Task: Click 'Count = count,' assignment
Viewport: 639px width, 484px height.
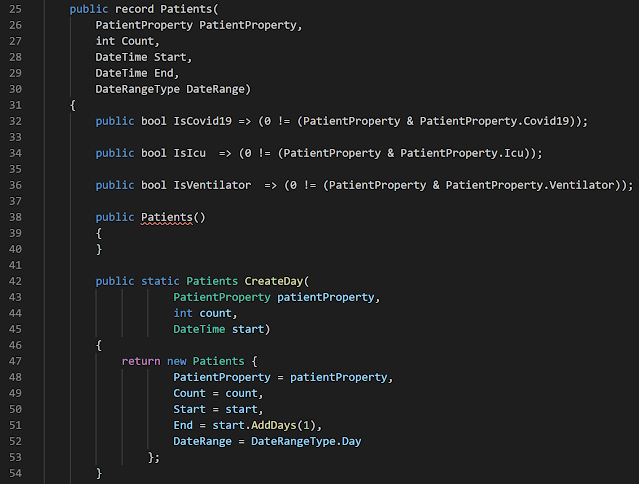Action: 218,393
